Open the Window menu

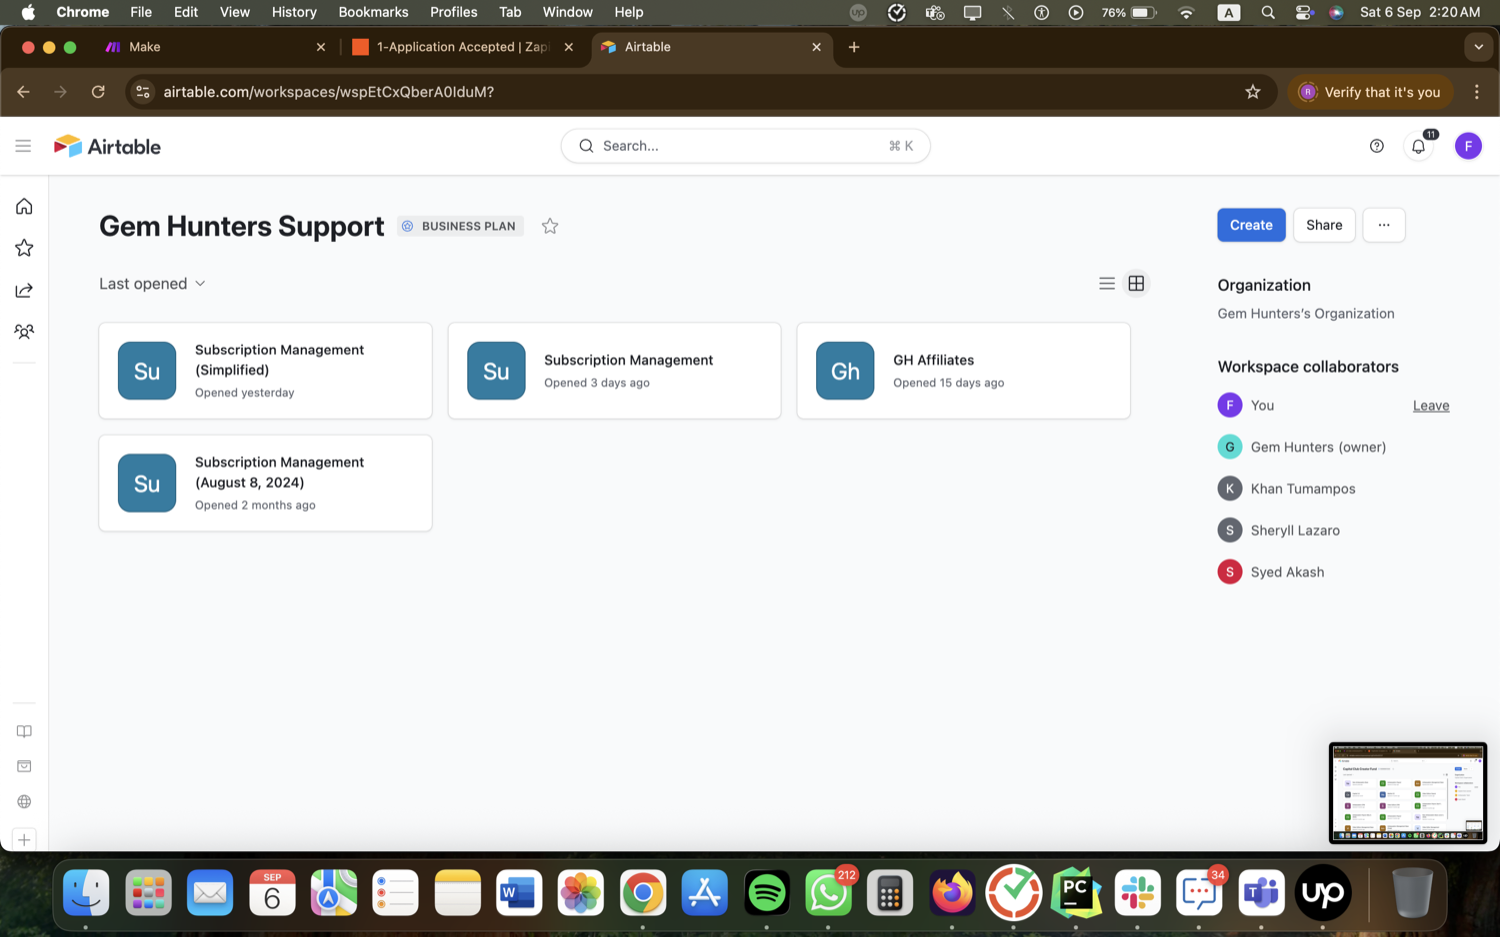568,12
